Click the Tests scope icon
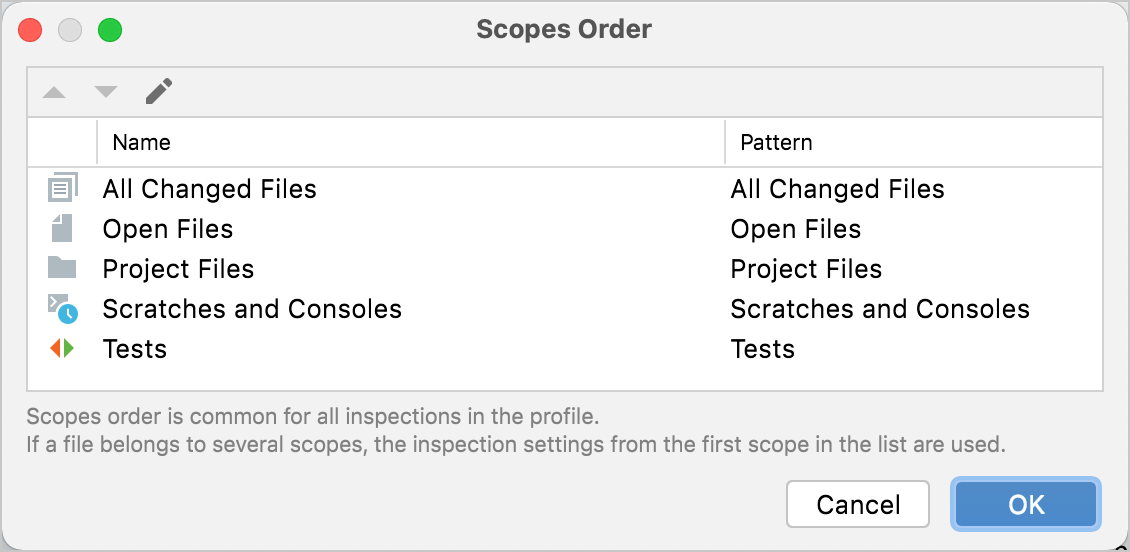This screenshot has height=552, width=1130. coord(62,349)
